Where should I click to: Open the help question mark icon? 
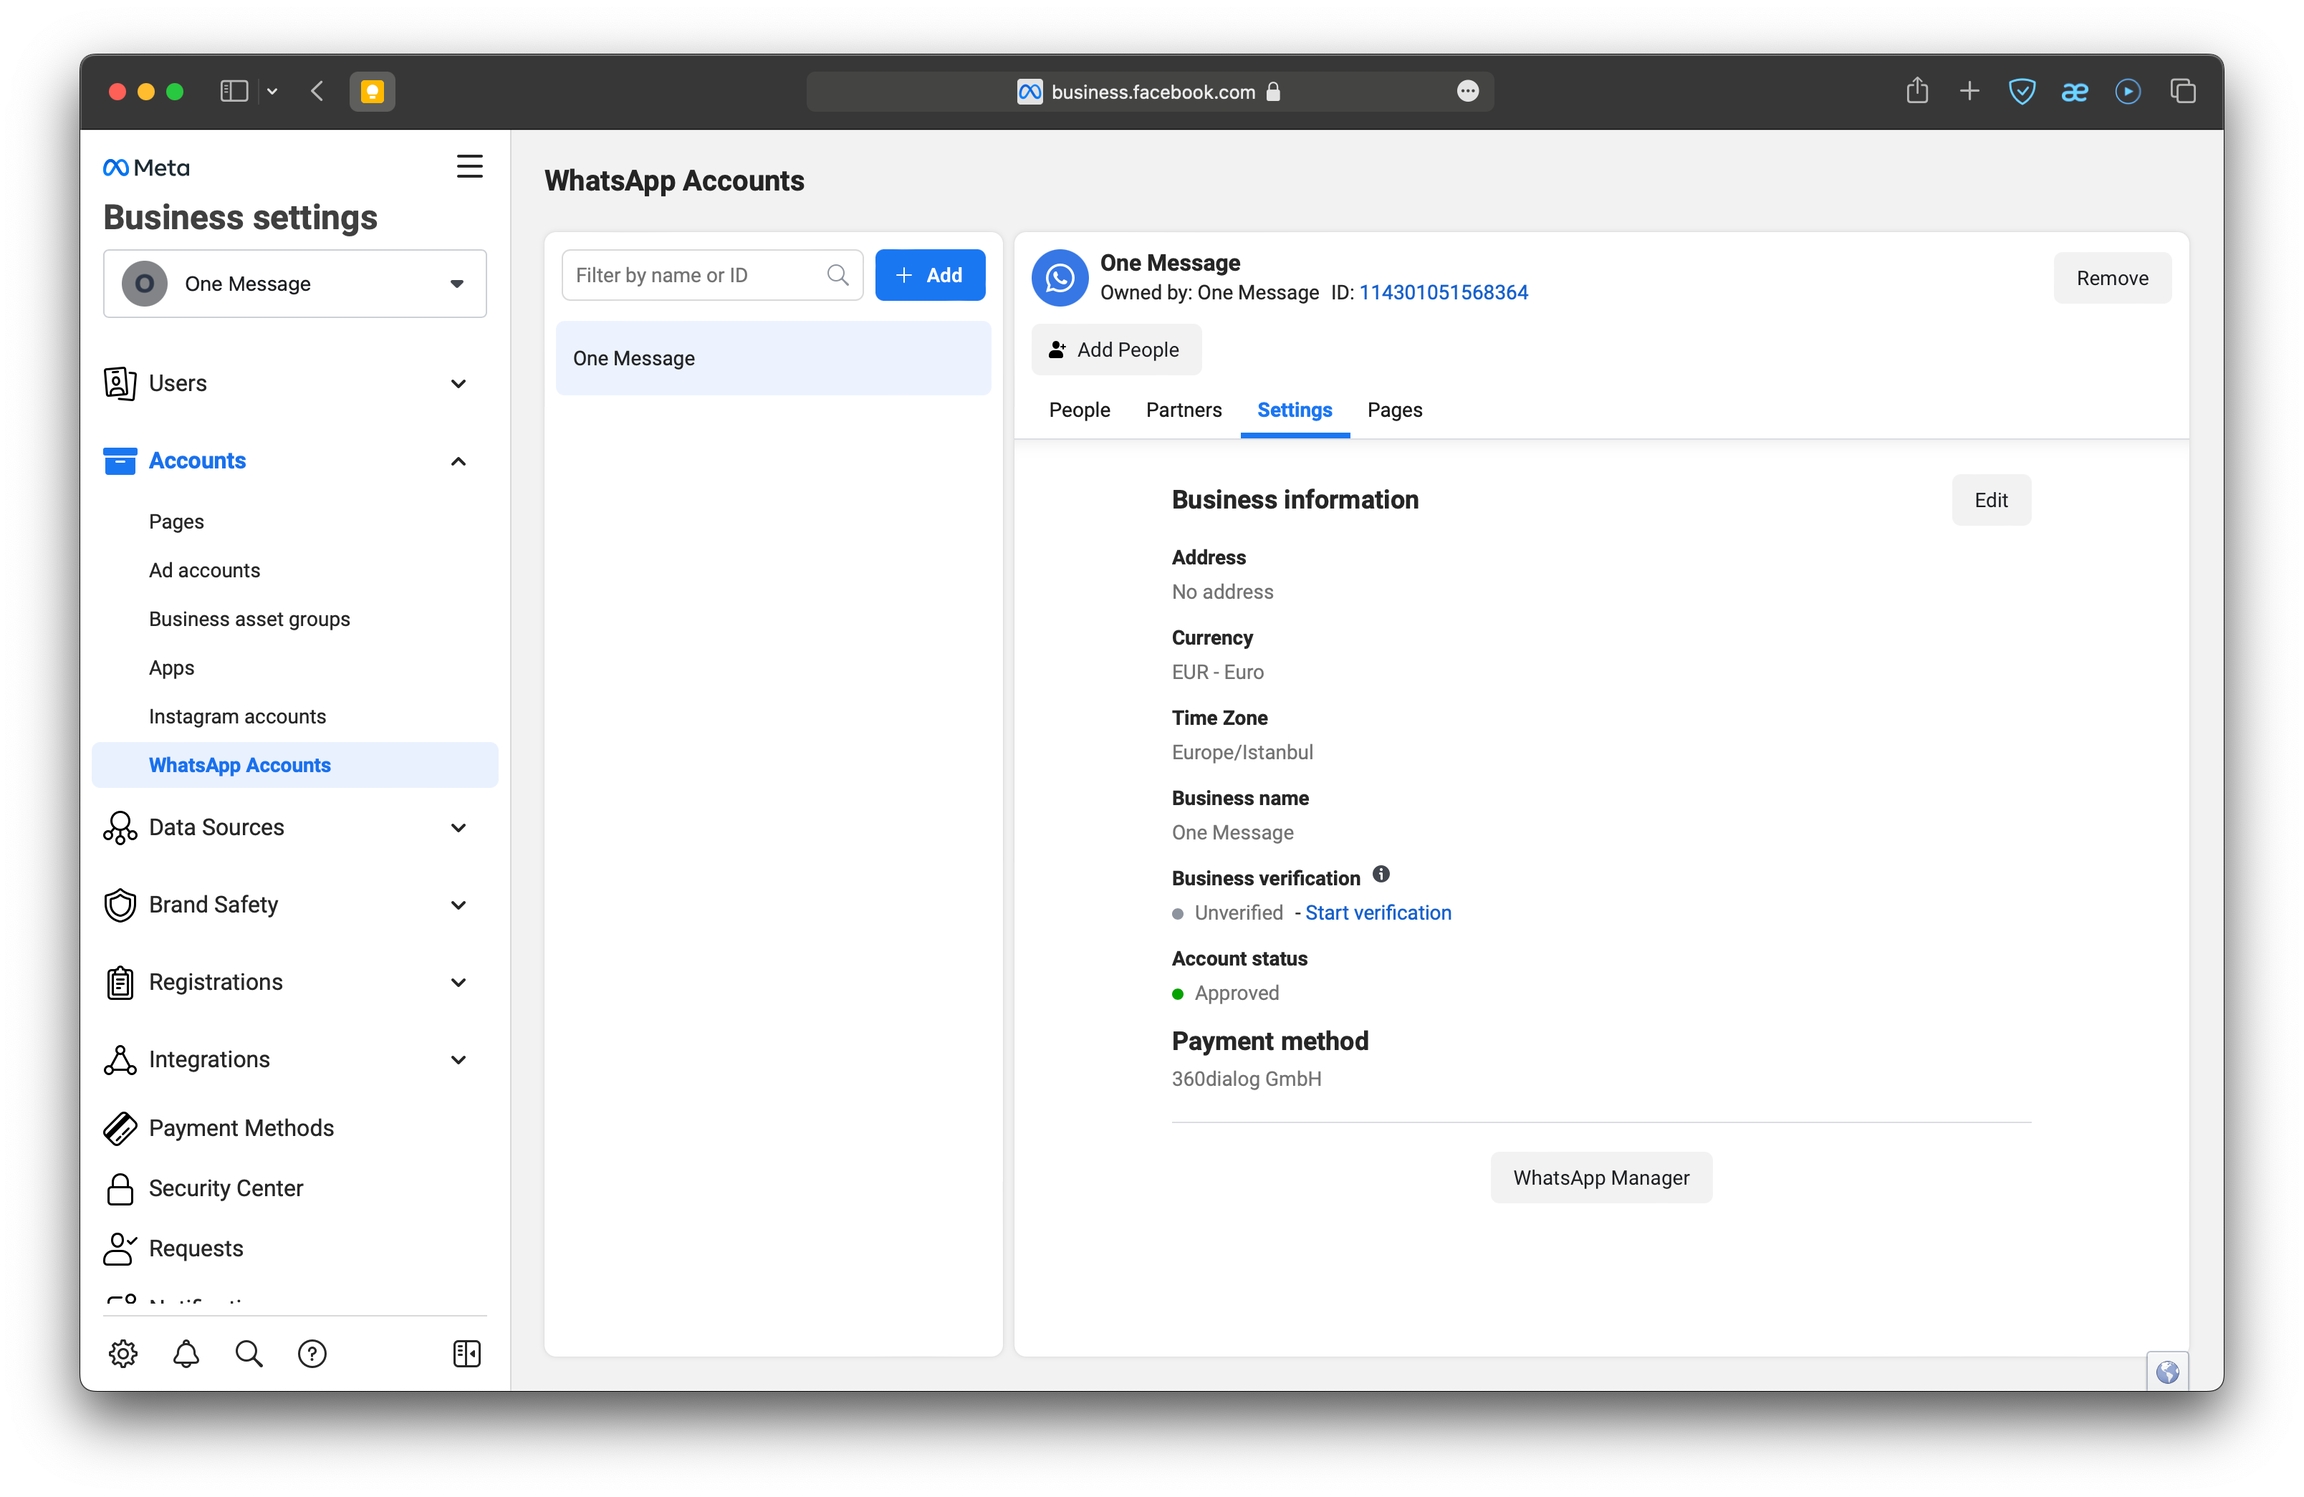312,1354
